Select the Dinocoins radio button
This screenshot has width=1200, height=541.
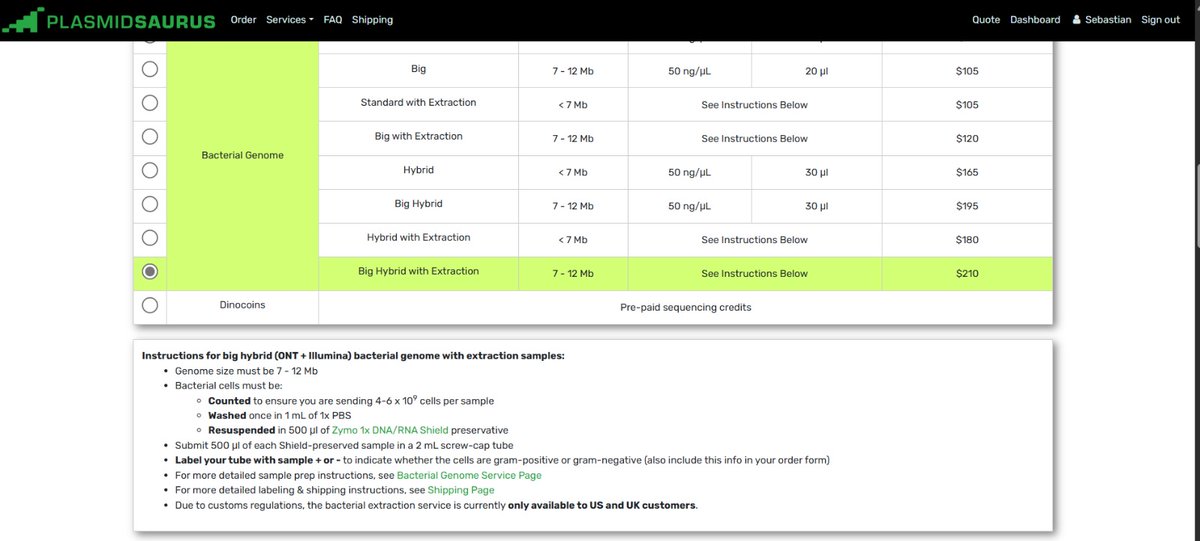[150, 306]
